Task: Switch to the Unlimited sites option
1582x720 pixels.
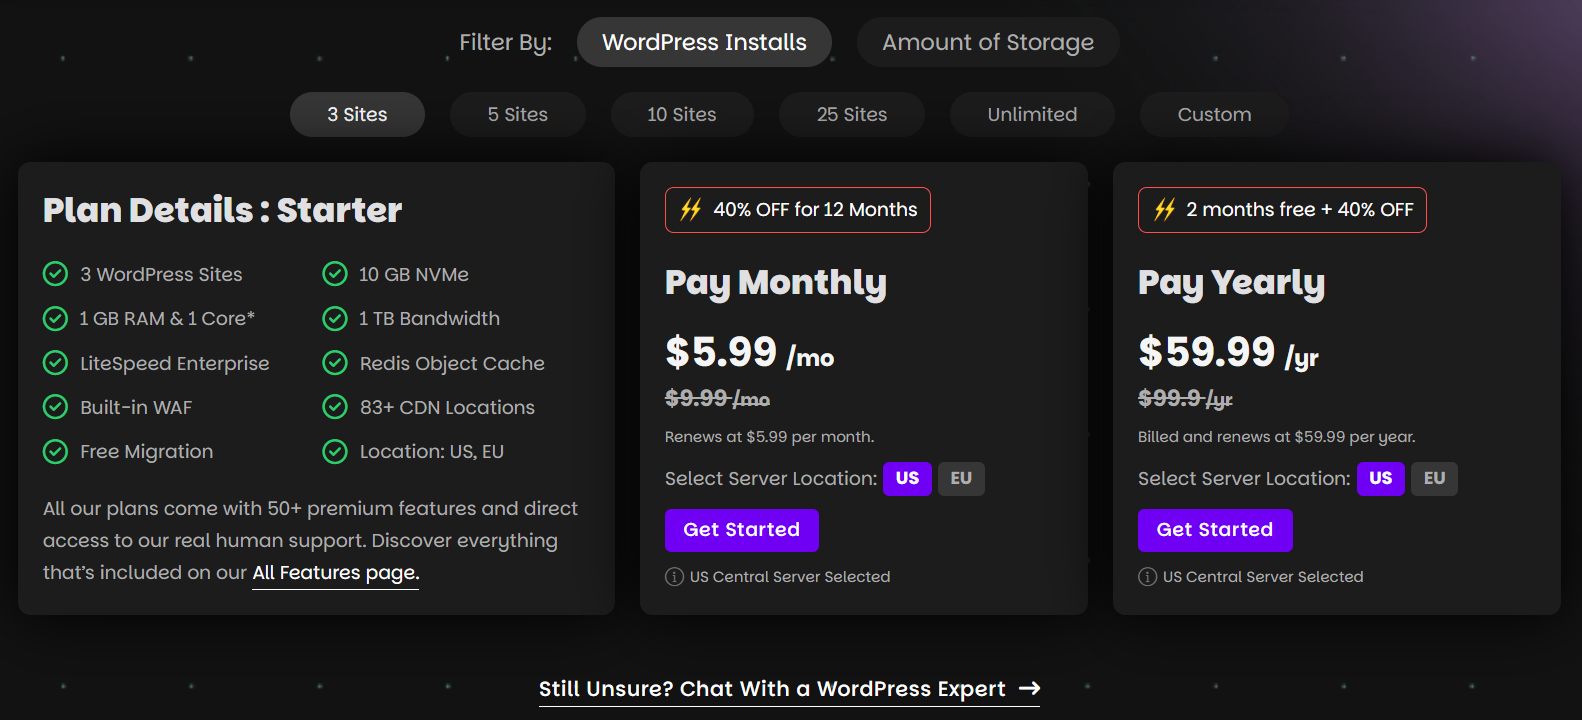Action: (x=1032, y=115)
